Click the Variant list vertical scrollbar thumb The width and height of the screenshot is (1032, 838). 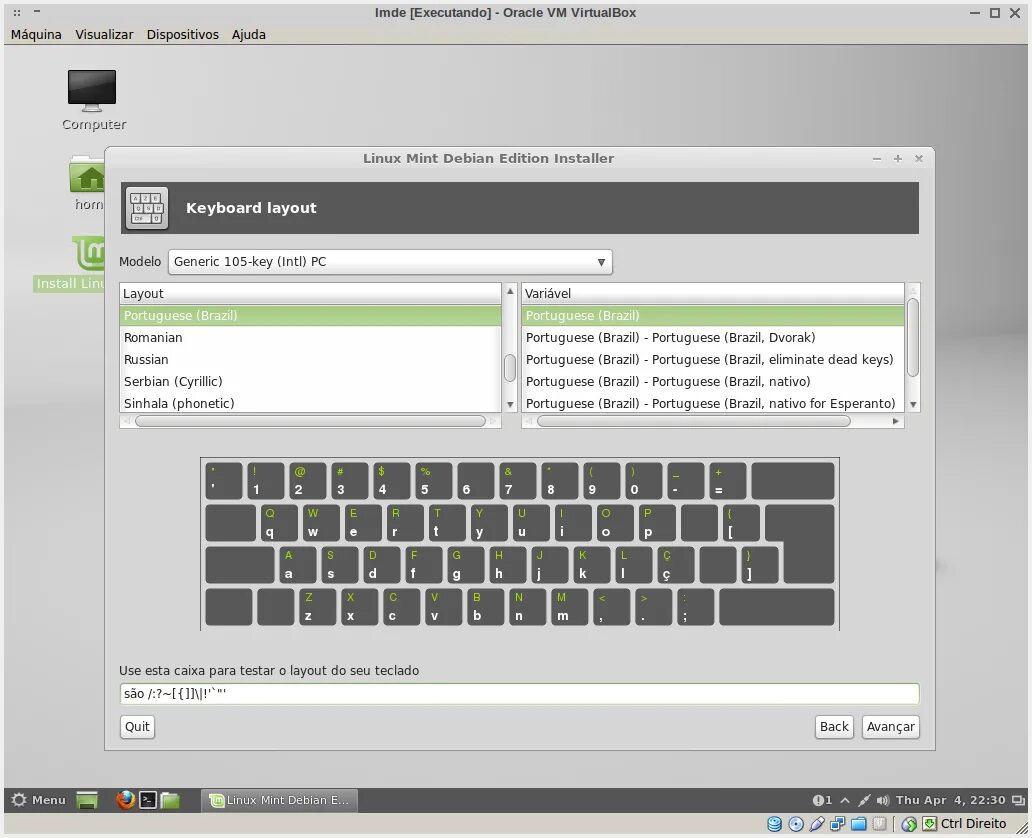pyautogui.click(x=913, y=338)
